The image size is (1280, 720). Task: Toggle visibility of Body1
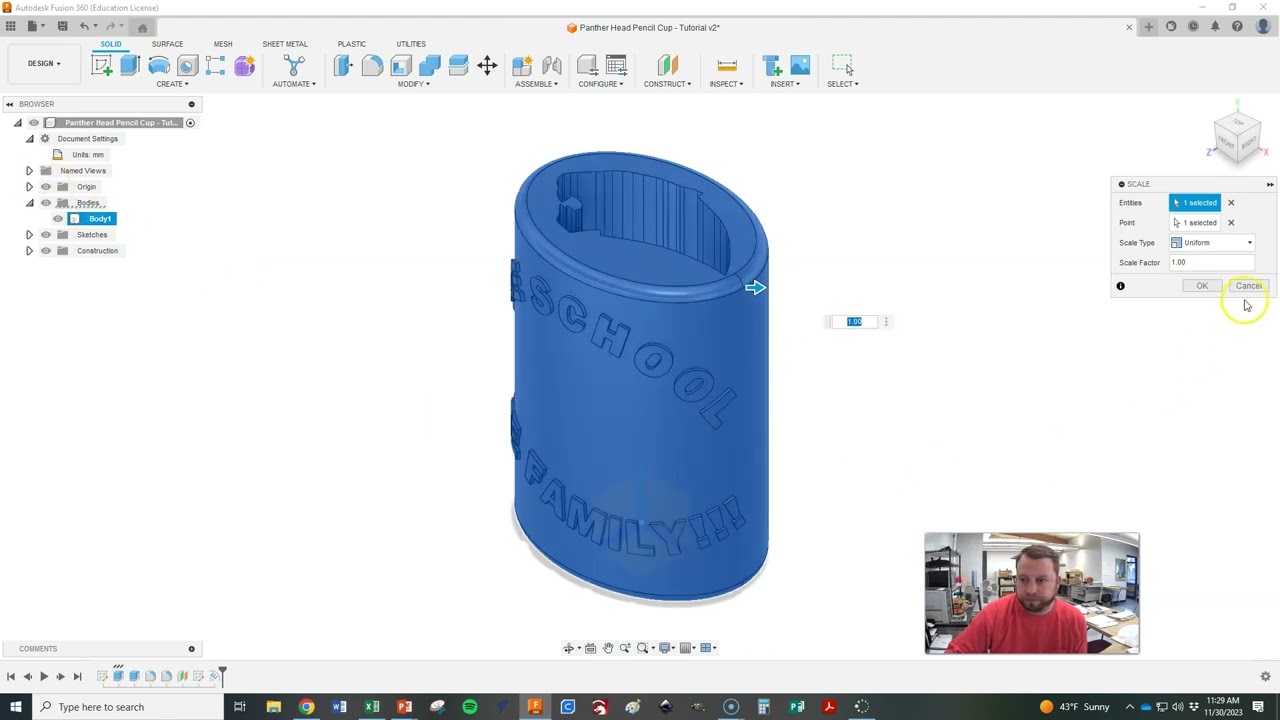[x=58, y=219]
